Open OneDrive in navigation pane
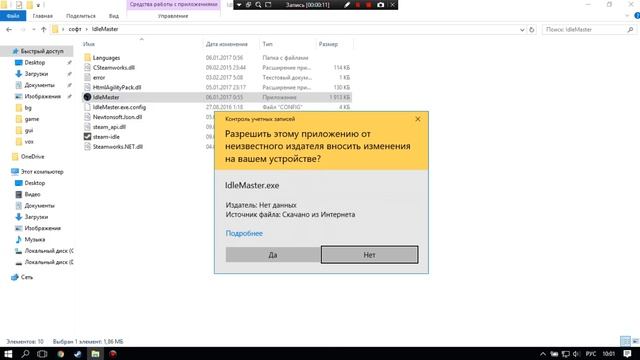 pyautogui.click(x=32, y=157)
